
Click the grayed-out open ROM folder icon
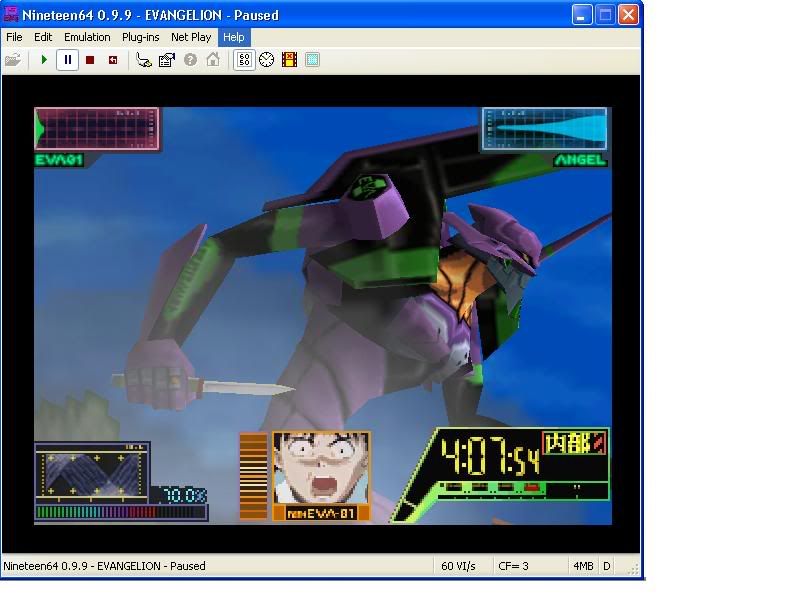[13, 60]
